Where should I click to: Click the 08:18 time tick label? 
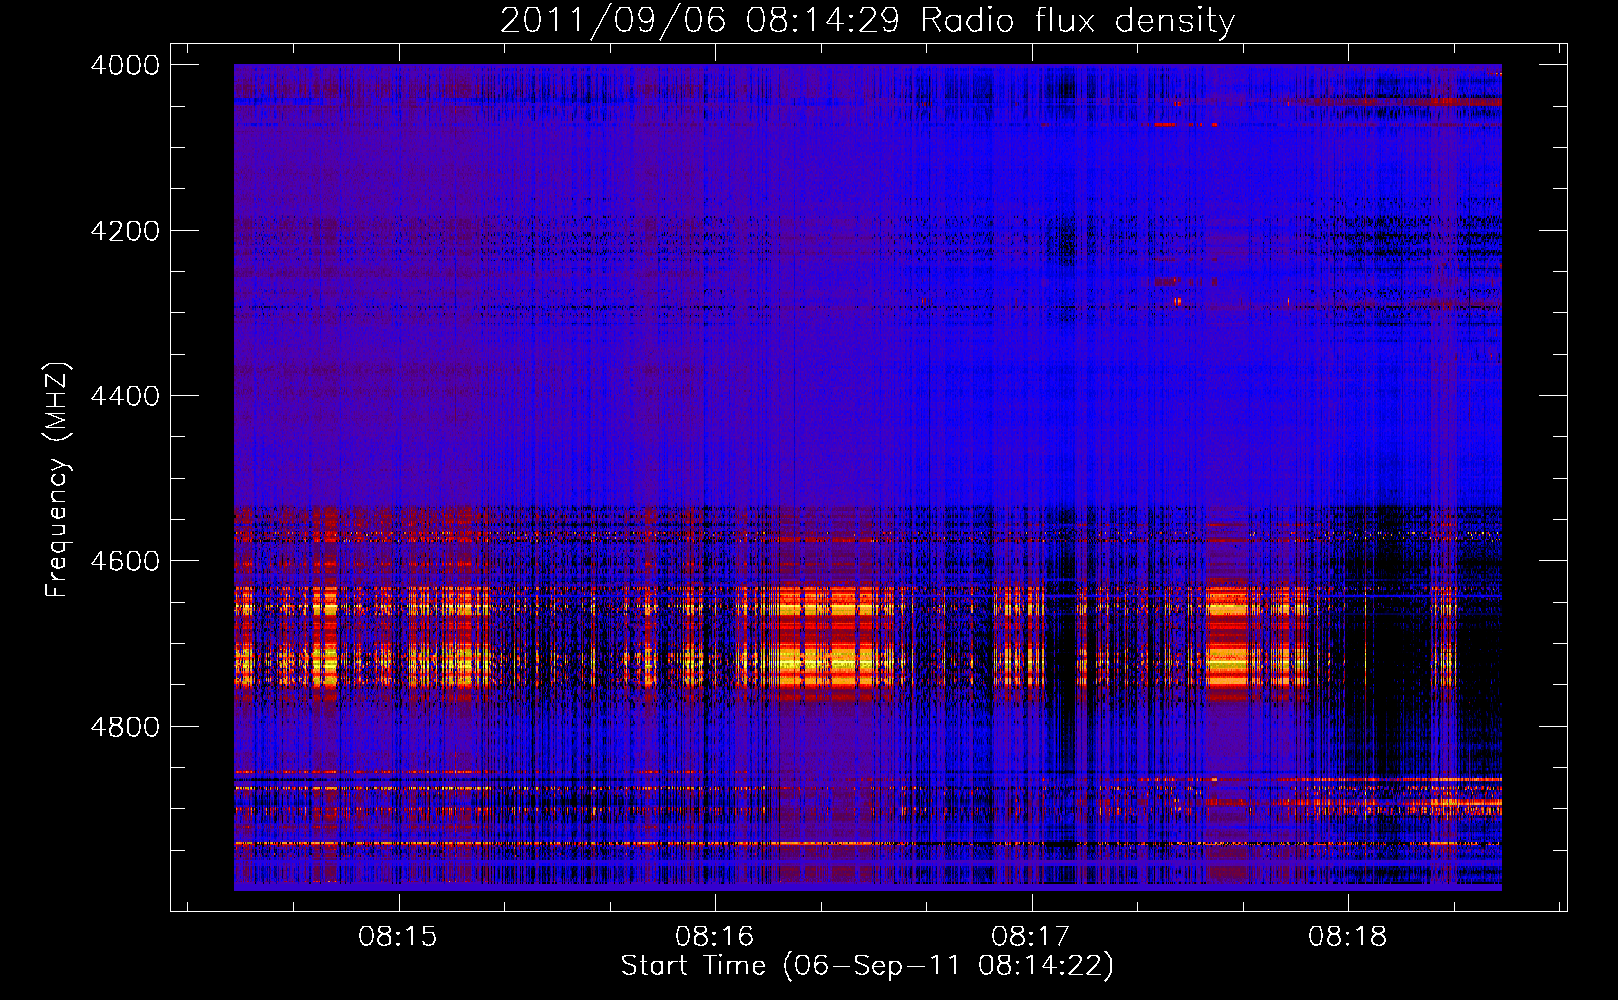(x=1347, y=937)
